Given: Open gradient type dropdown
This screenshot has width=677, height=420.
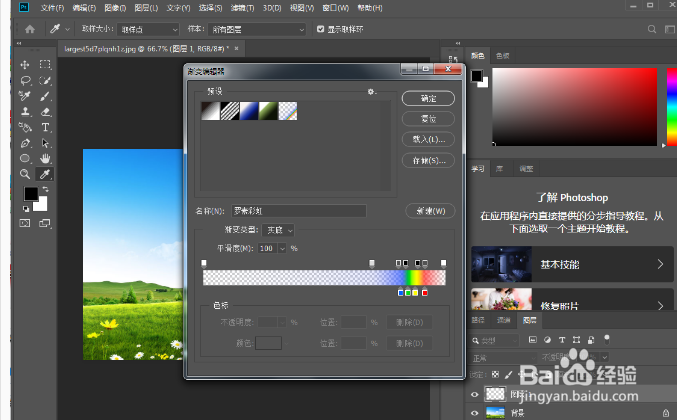Looking at the screenshot, I should click(x=278, y=230).
